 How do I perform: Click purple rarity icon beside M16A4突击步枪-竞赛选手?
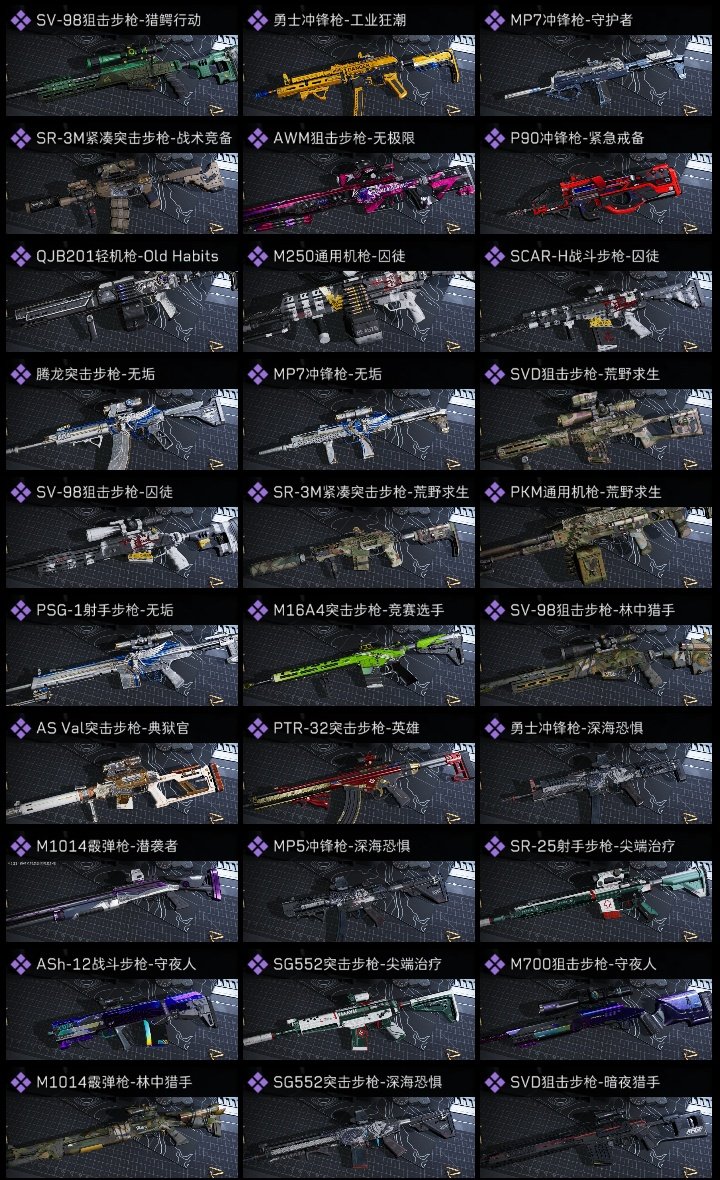(x=257, y=610)
